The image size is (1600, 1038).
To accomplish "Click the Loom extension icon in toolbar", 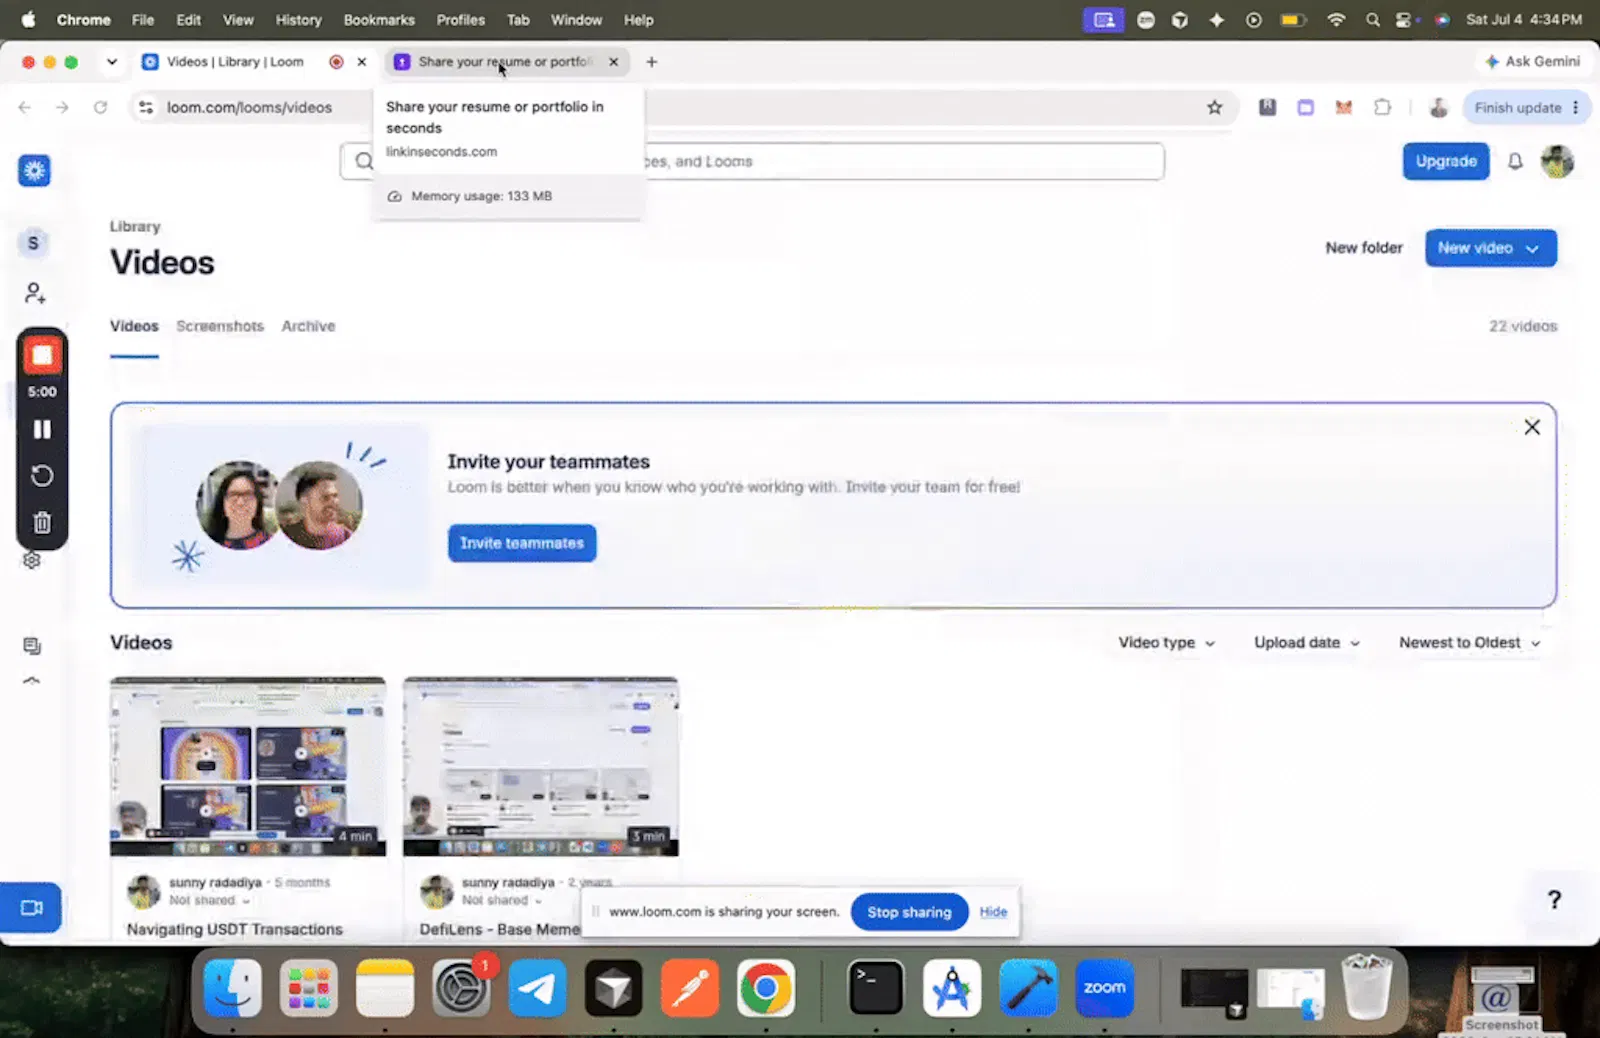I will [x=1305, y=107].
